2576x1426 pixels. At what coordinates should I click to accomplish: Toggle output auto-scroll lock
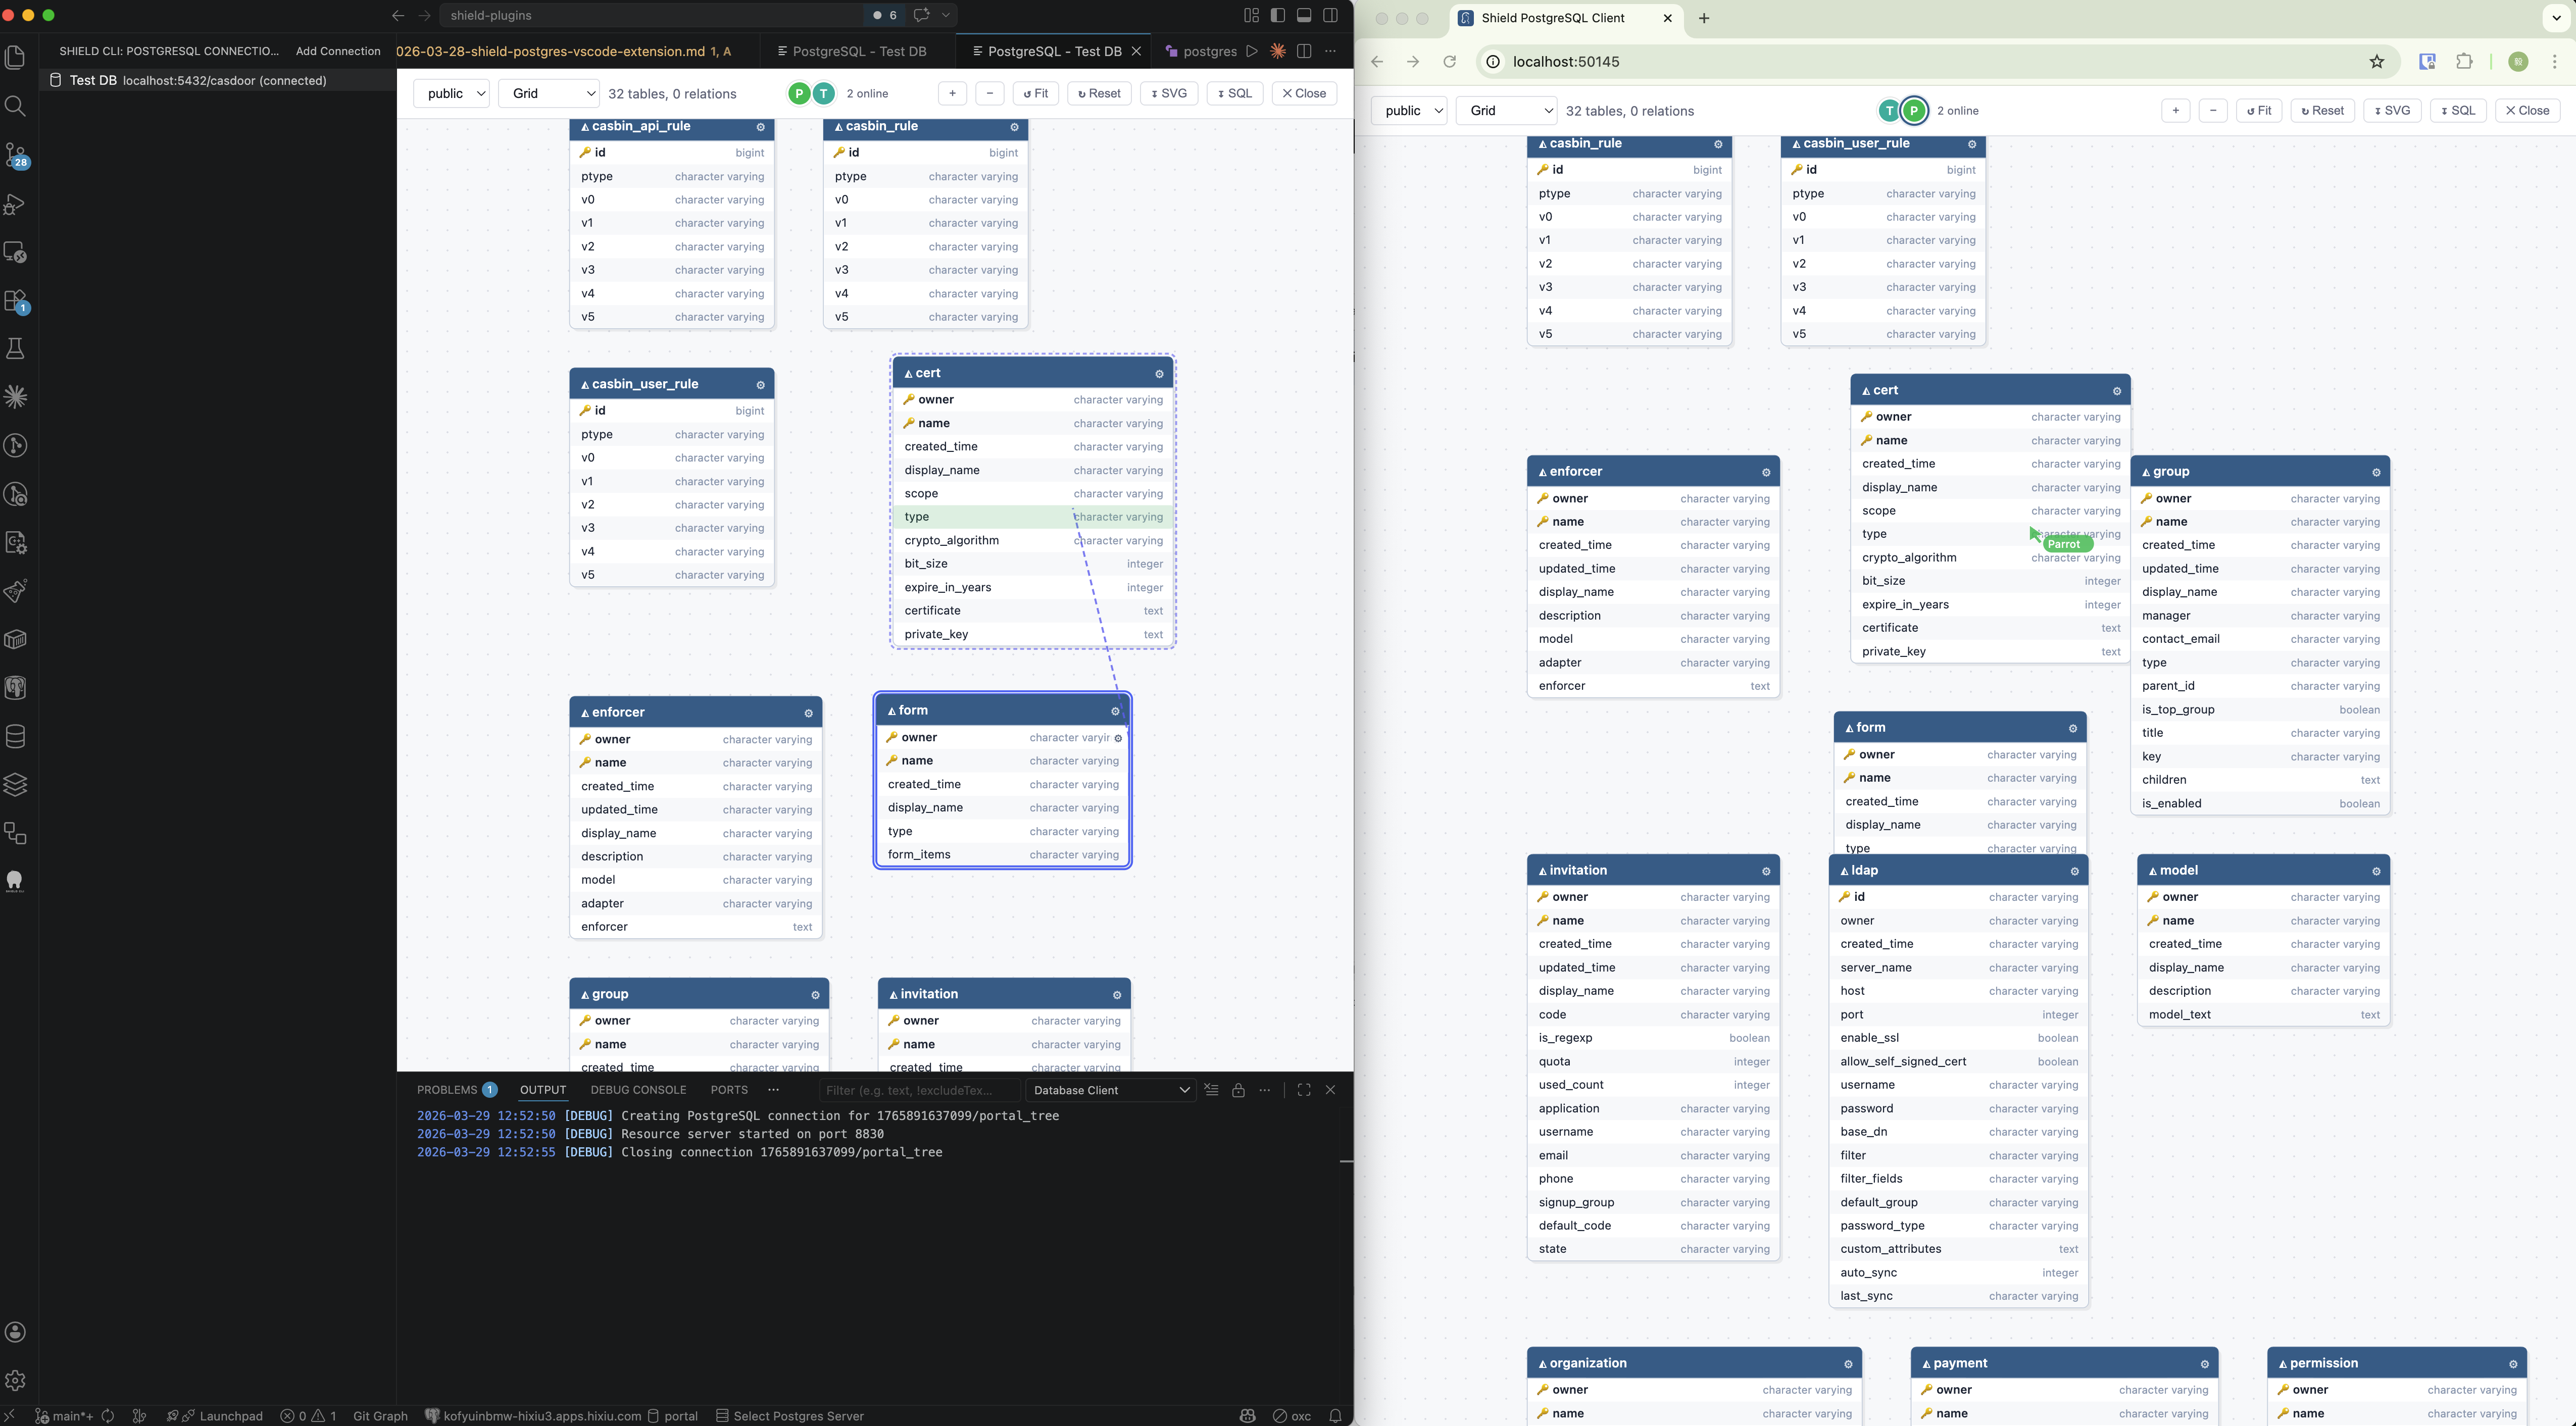click(x=1238, y=1090)
